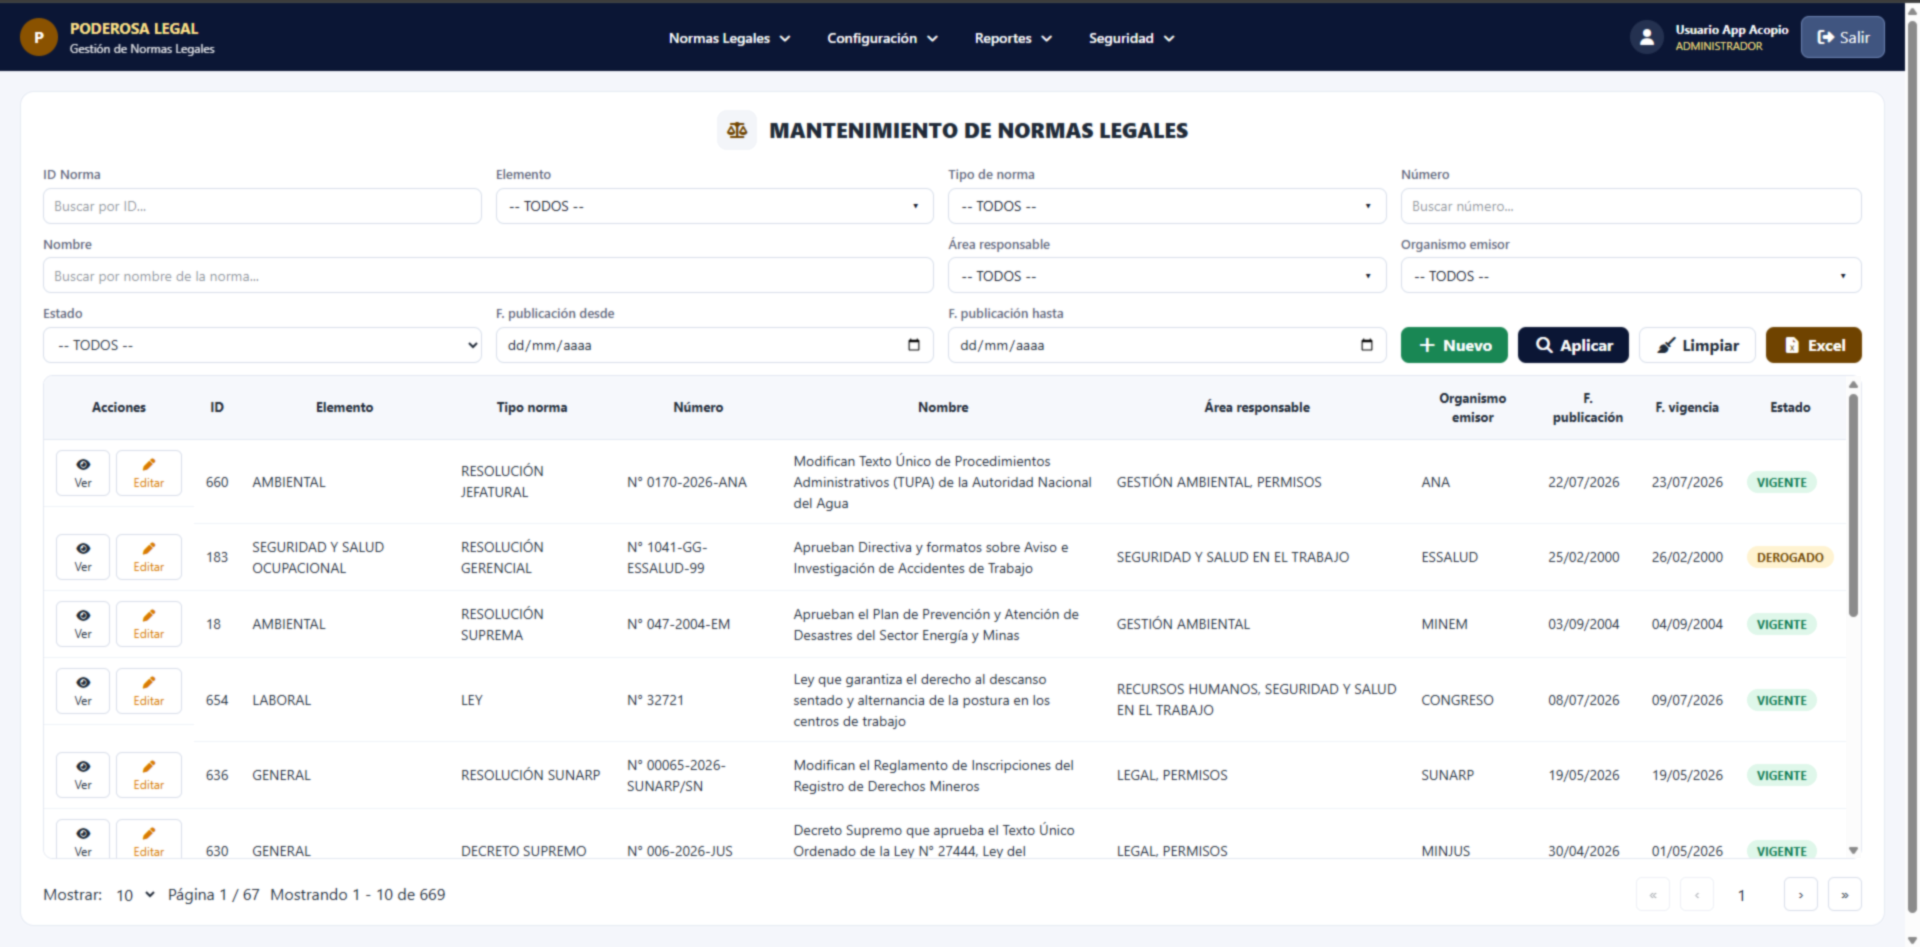Change the Mostrar rows-per-page selector
The width and height of the screenshot is (1920, 947).
click(135, 895)
